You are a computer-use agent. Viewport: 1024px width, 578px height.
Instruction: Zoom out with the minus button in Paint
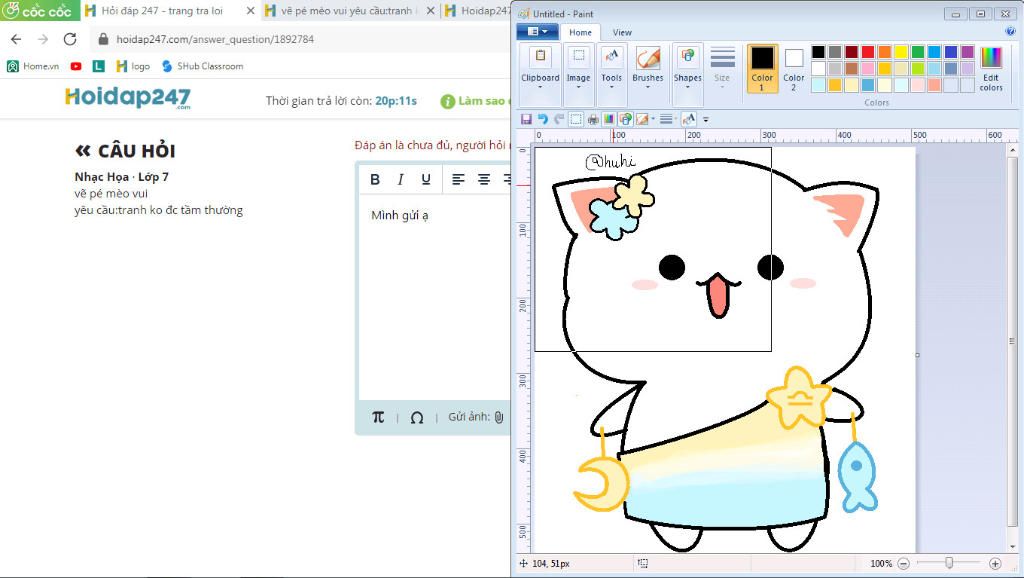point(903,563)
